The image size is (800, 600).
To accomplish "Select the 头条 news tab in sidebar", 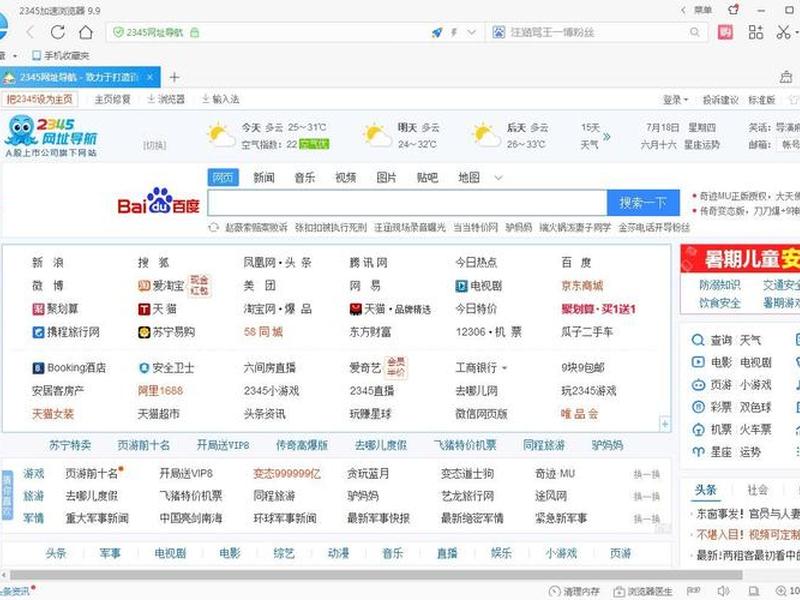I will coord(706,490).
